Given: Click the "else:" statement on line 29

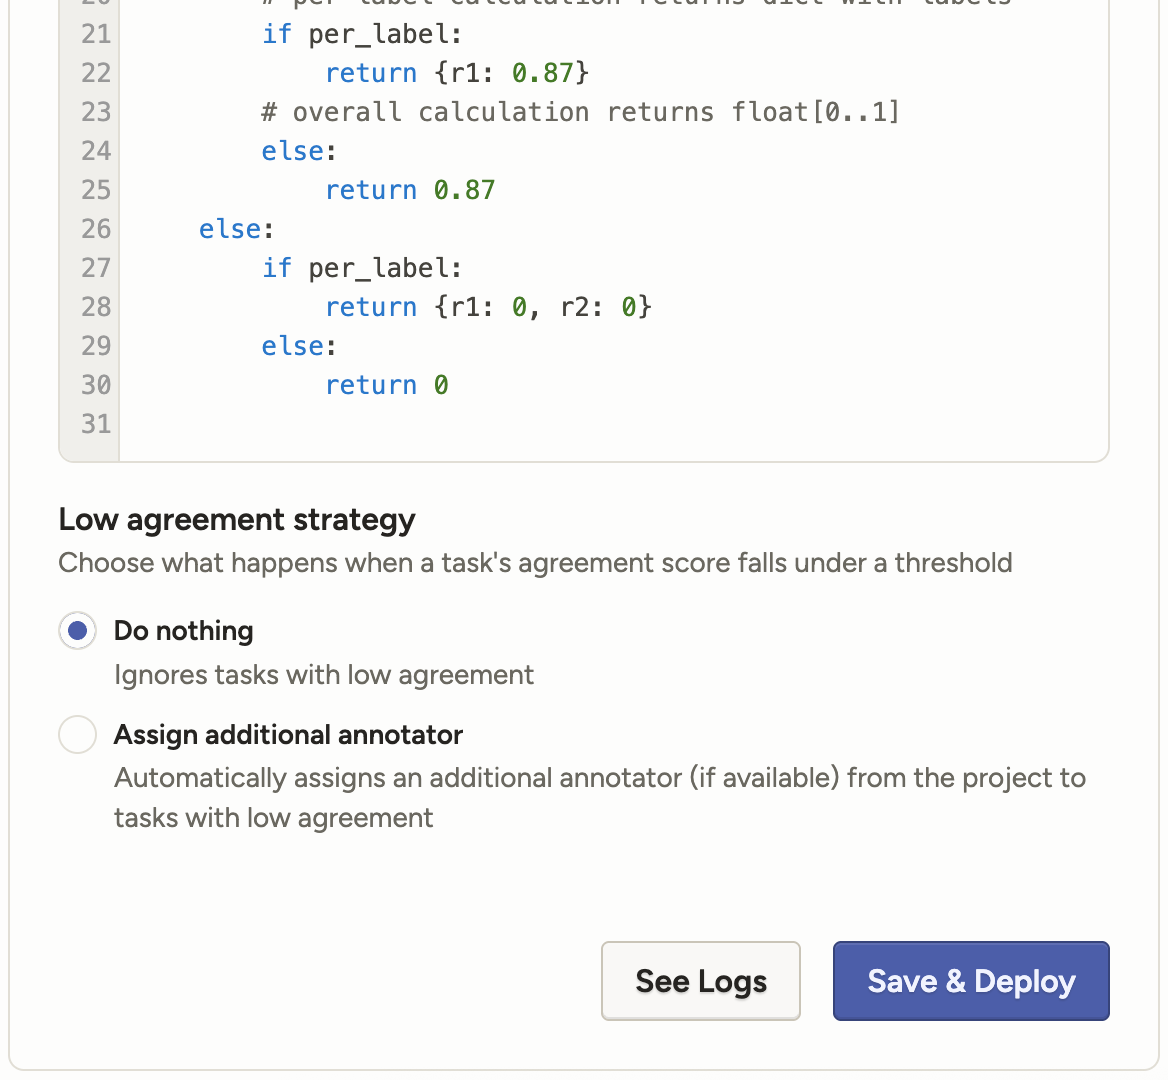Looking at the screenshot, I should tap(299, 346).
